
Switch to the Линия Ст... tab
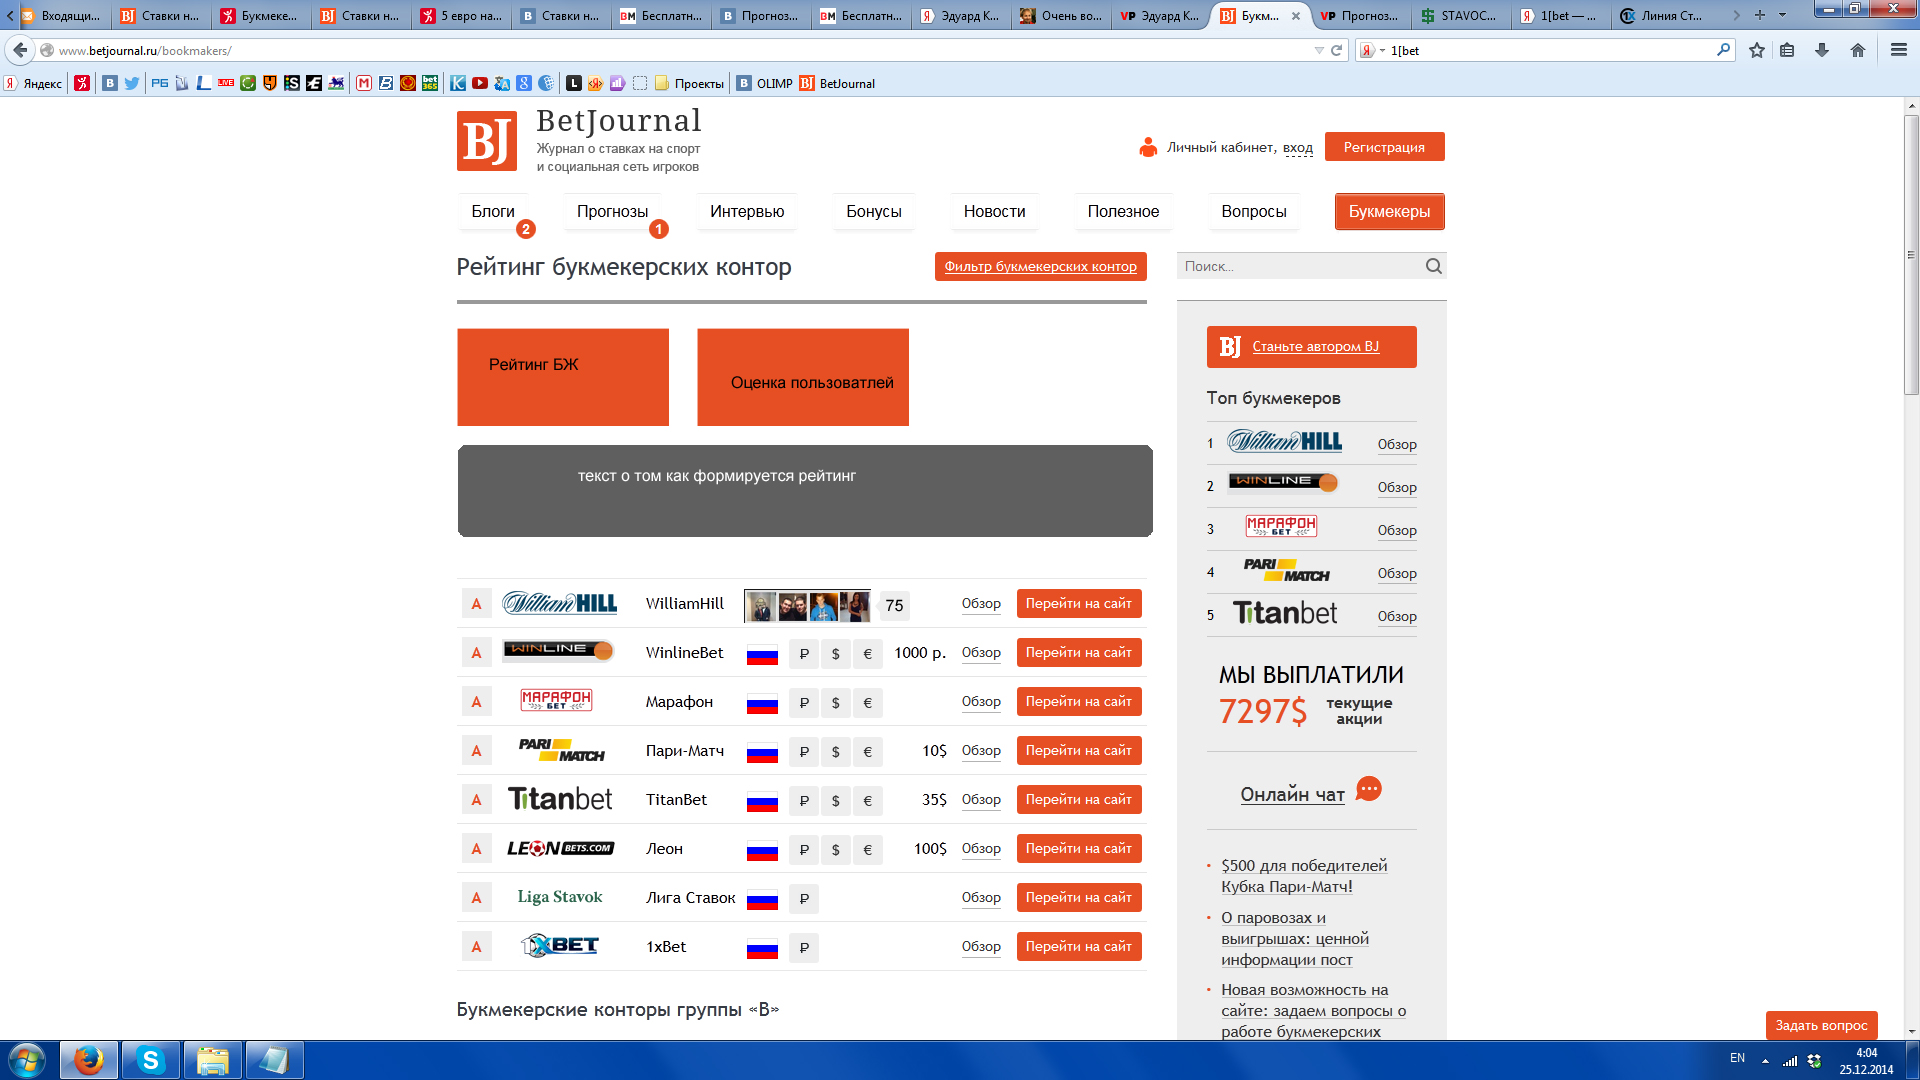tap(1660, 16)
